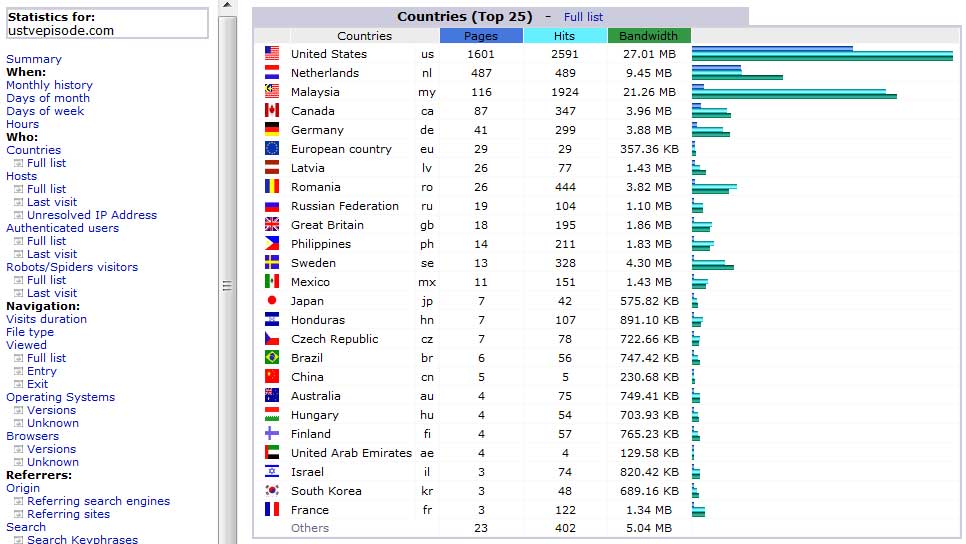Screen dimensions: 966x544
Task: Click the Romania flag icon
Action: point(272,187)
